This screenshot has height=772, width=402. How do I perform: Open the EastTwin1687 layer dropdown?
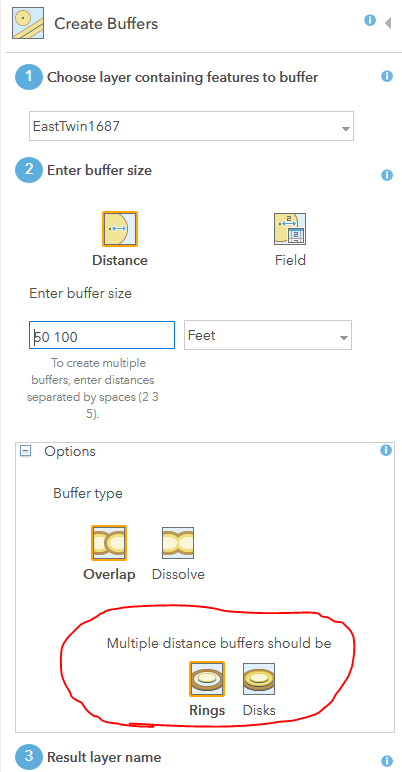click(x=191, y=127)
